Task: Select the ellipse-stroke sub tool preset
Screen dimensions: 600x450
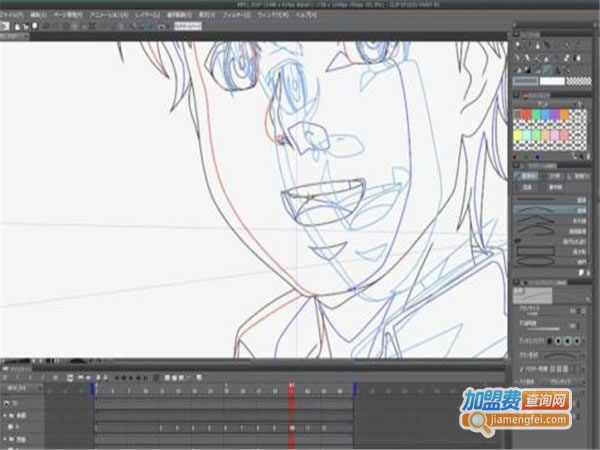Action: 549,262
